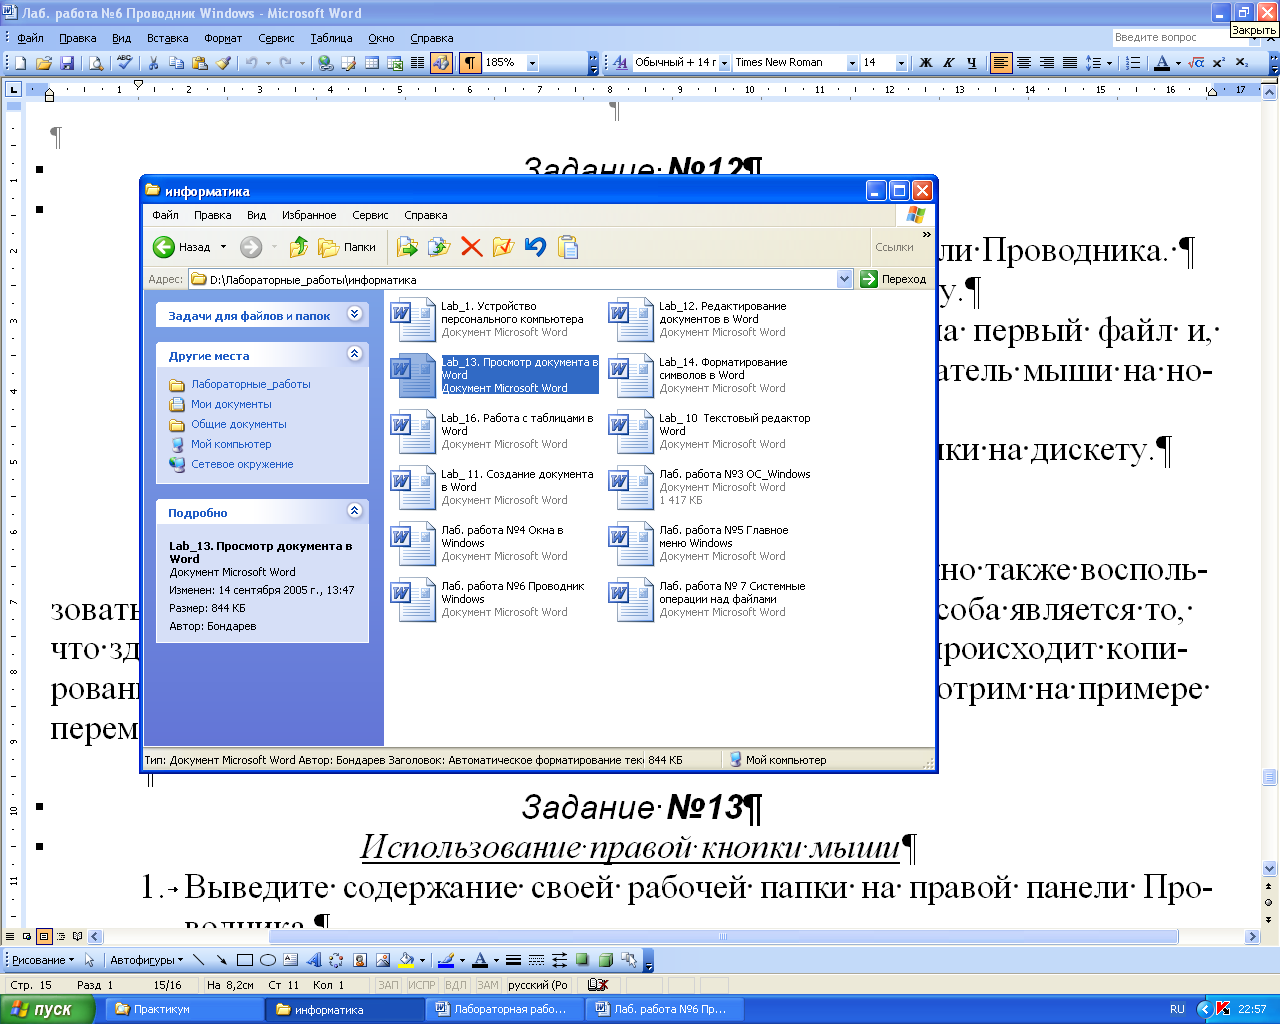
Task: Click the Subscript x₂ icon
Action: tap(1242, 63)
